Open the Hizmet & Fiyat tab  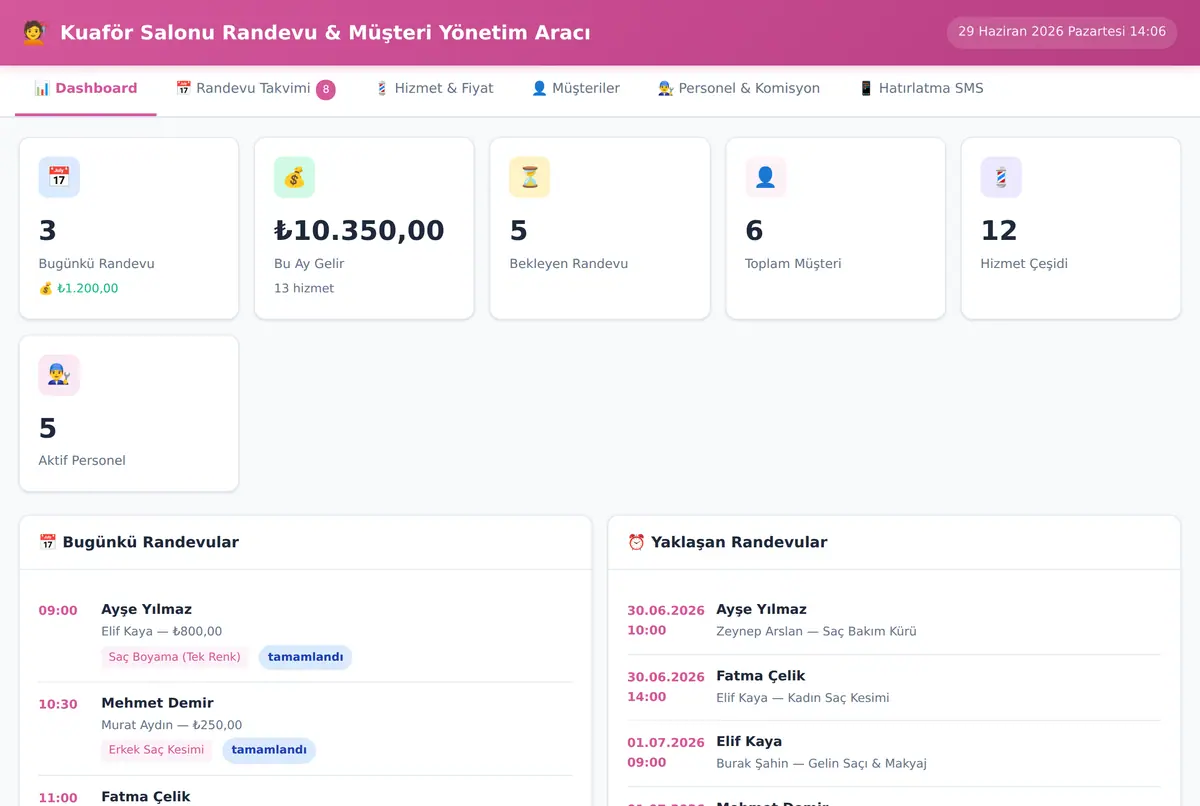[434, 88]
